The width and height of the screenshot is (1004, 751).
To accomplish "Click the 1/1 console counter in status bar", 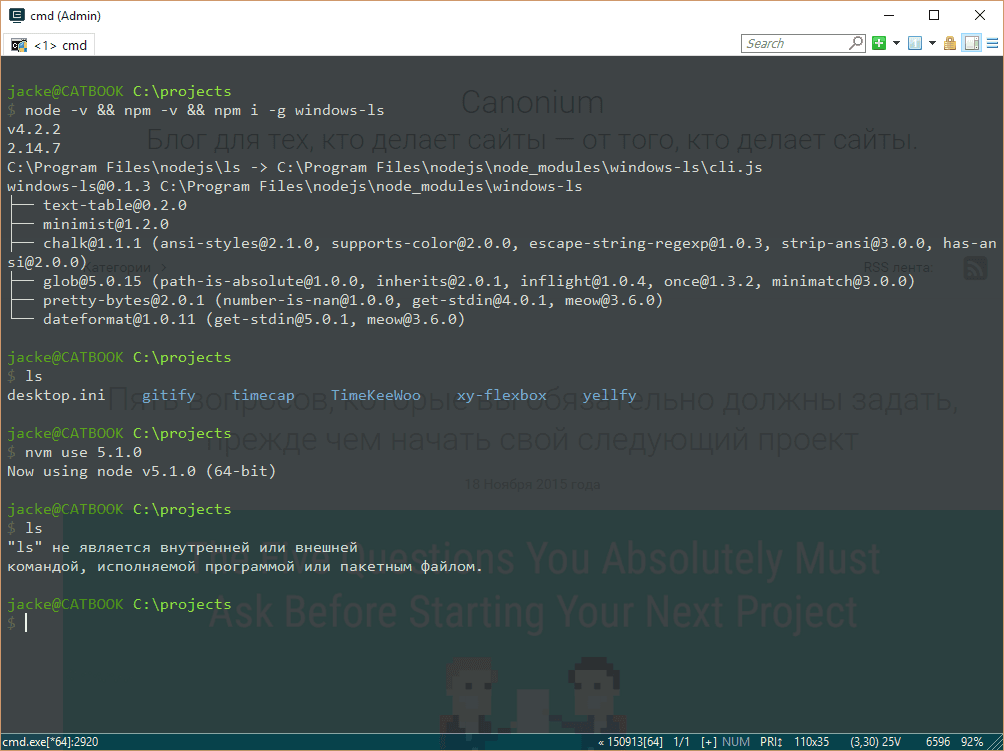I will [683, 742].
